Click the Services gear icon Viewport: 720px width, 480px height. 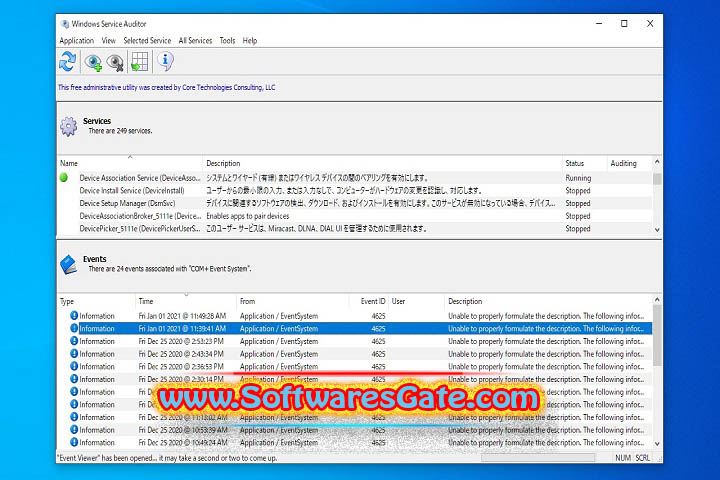point(68,126)
